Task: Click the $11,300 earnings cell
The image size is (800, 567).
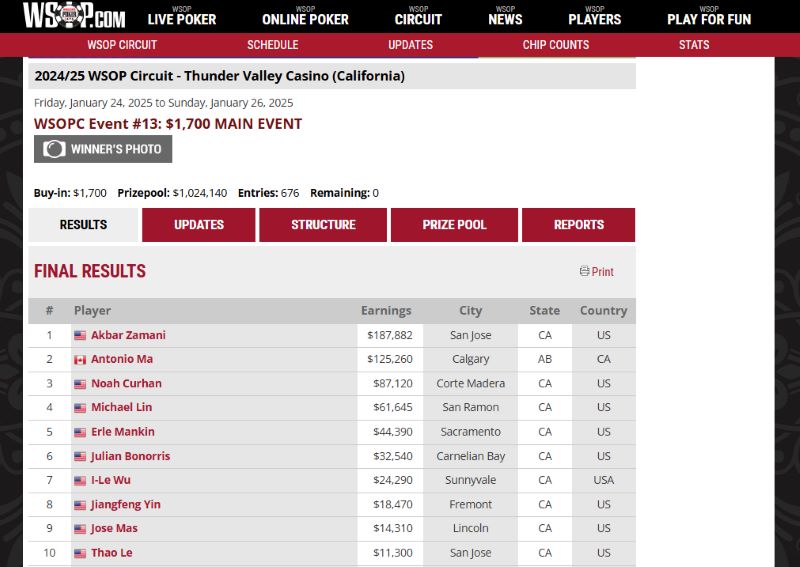Action: (x=390, y=553)
